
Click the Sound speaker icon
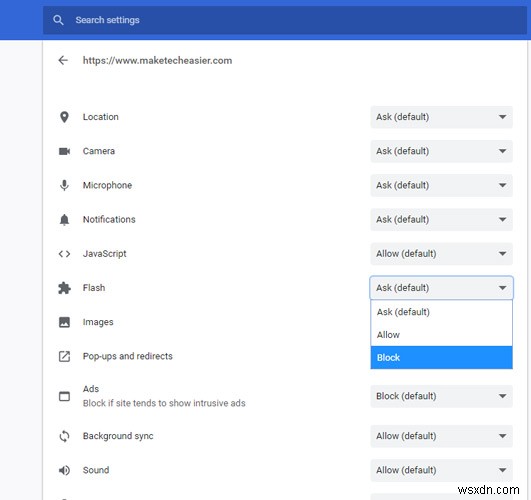pos(64,470)
